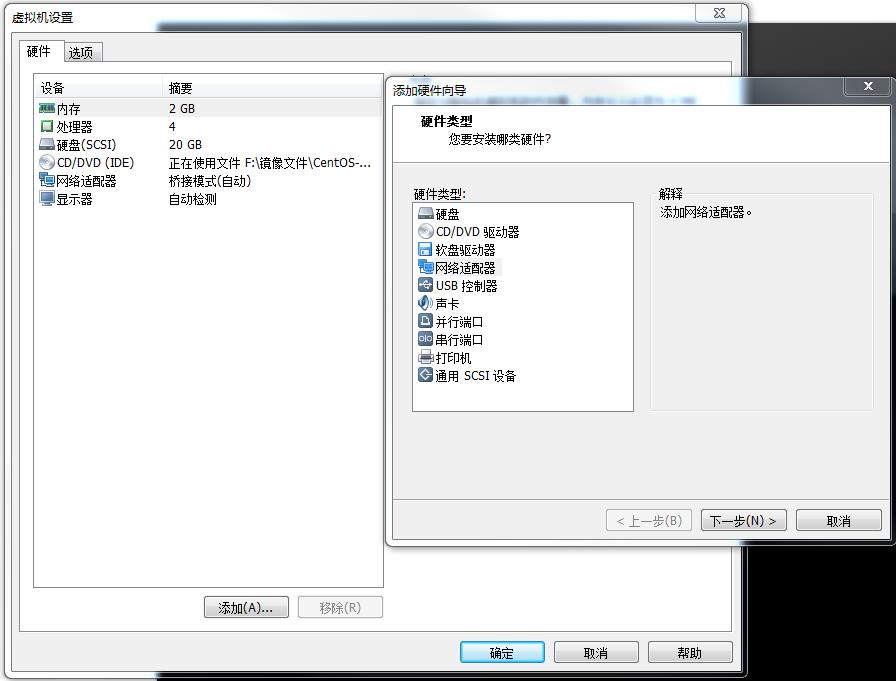Pick the 软盘驱动器 floppy icon

(425, 249)
